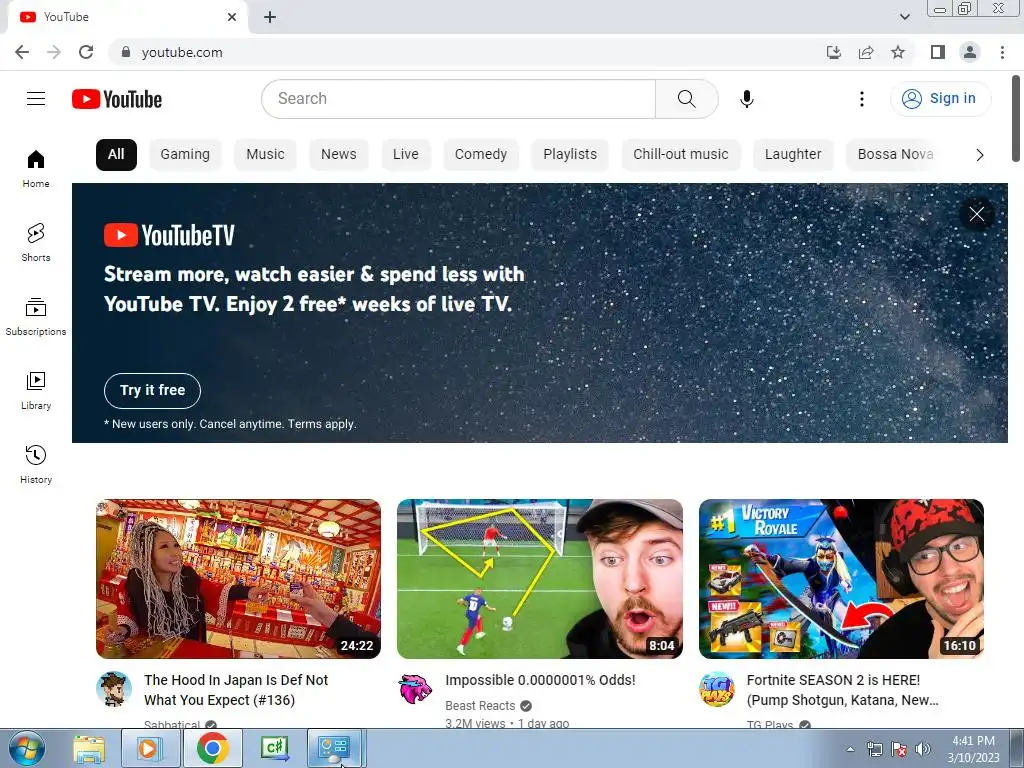
Task: Click the Chrome taskbar icon
Action: coord(212,748)
